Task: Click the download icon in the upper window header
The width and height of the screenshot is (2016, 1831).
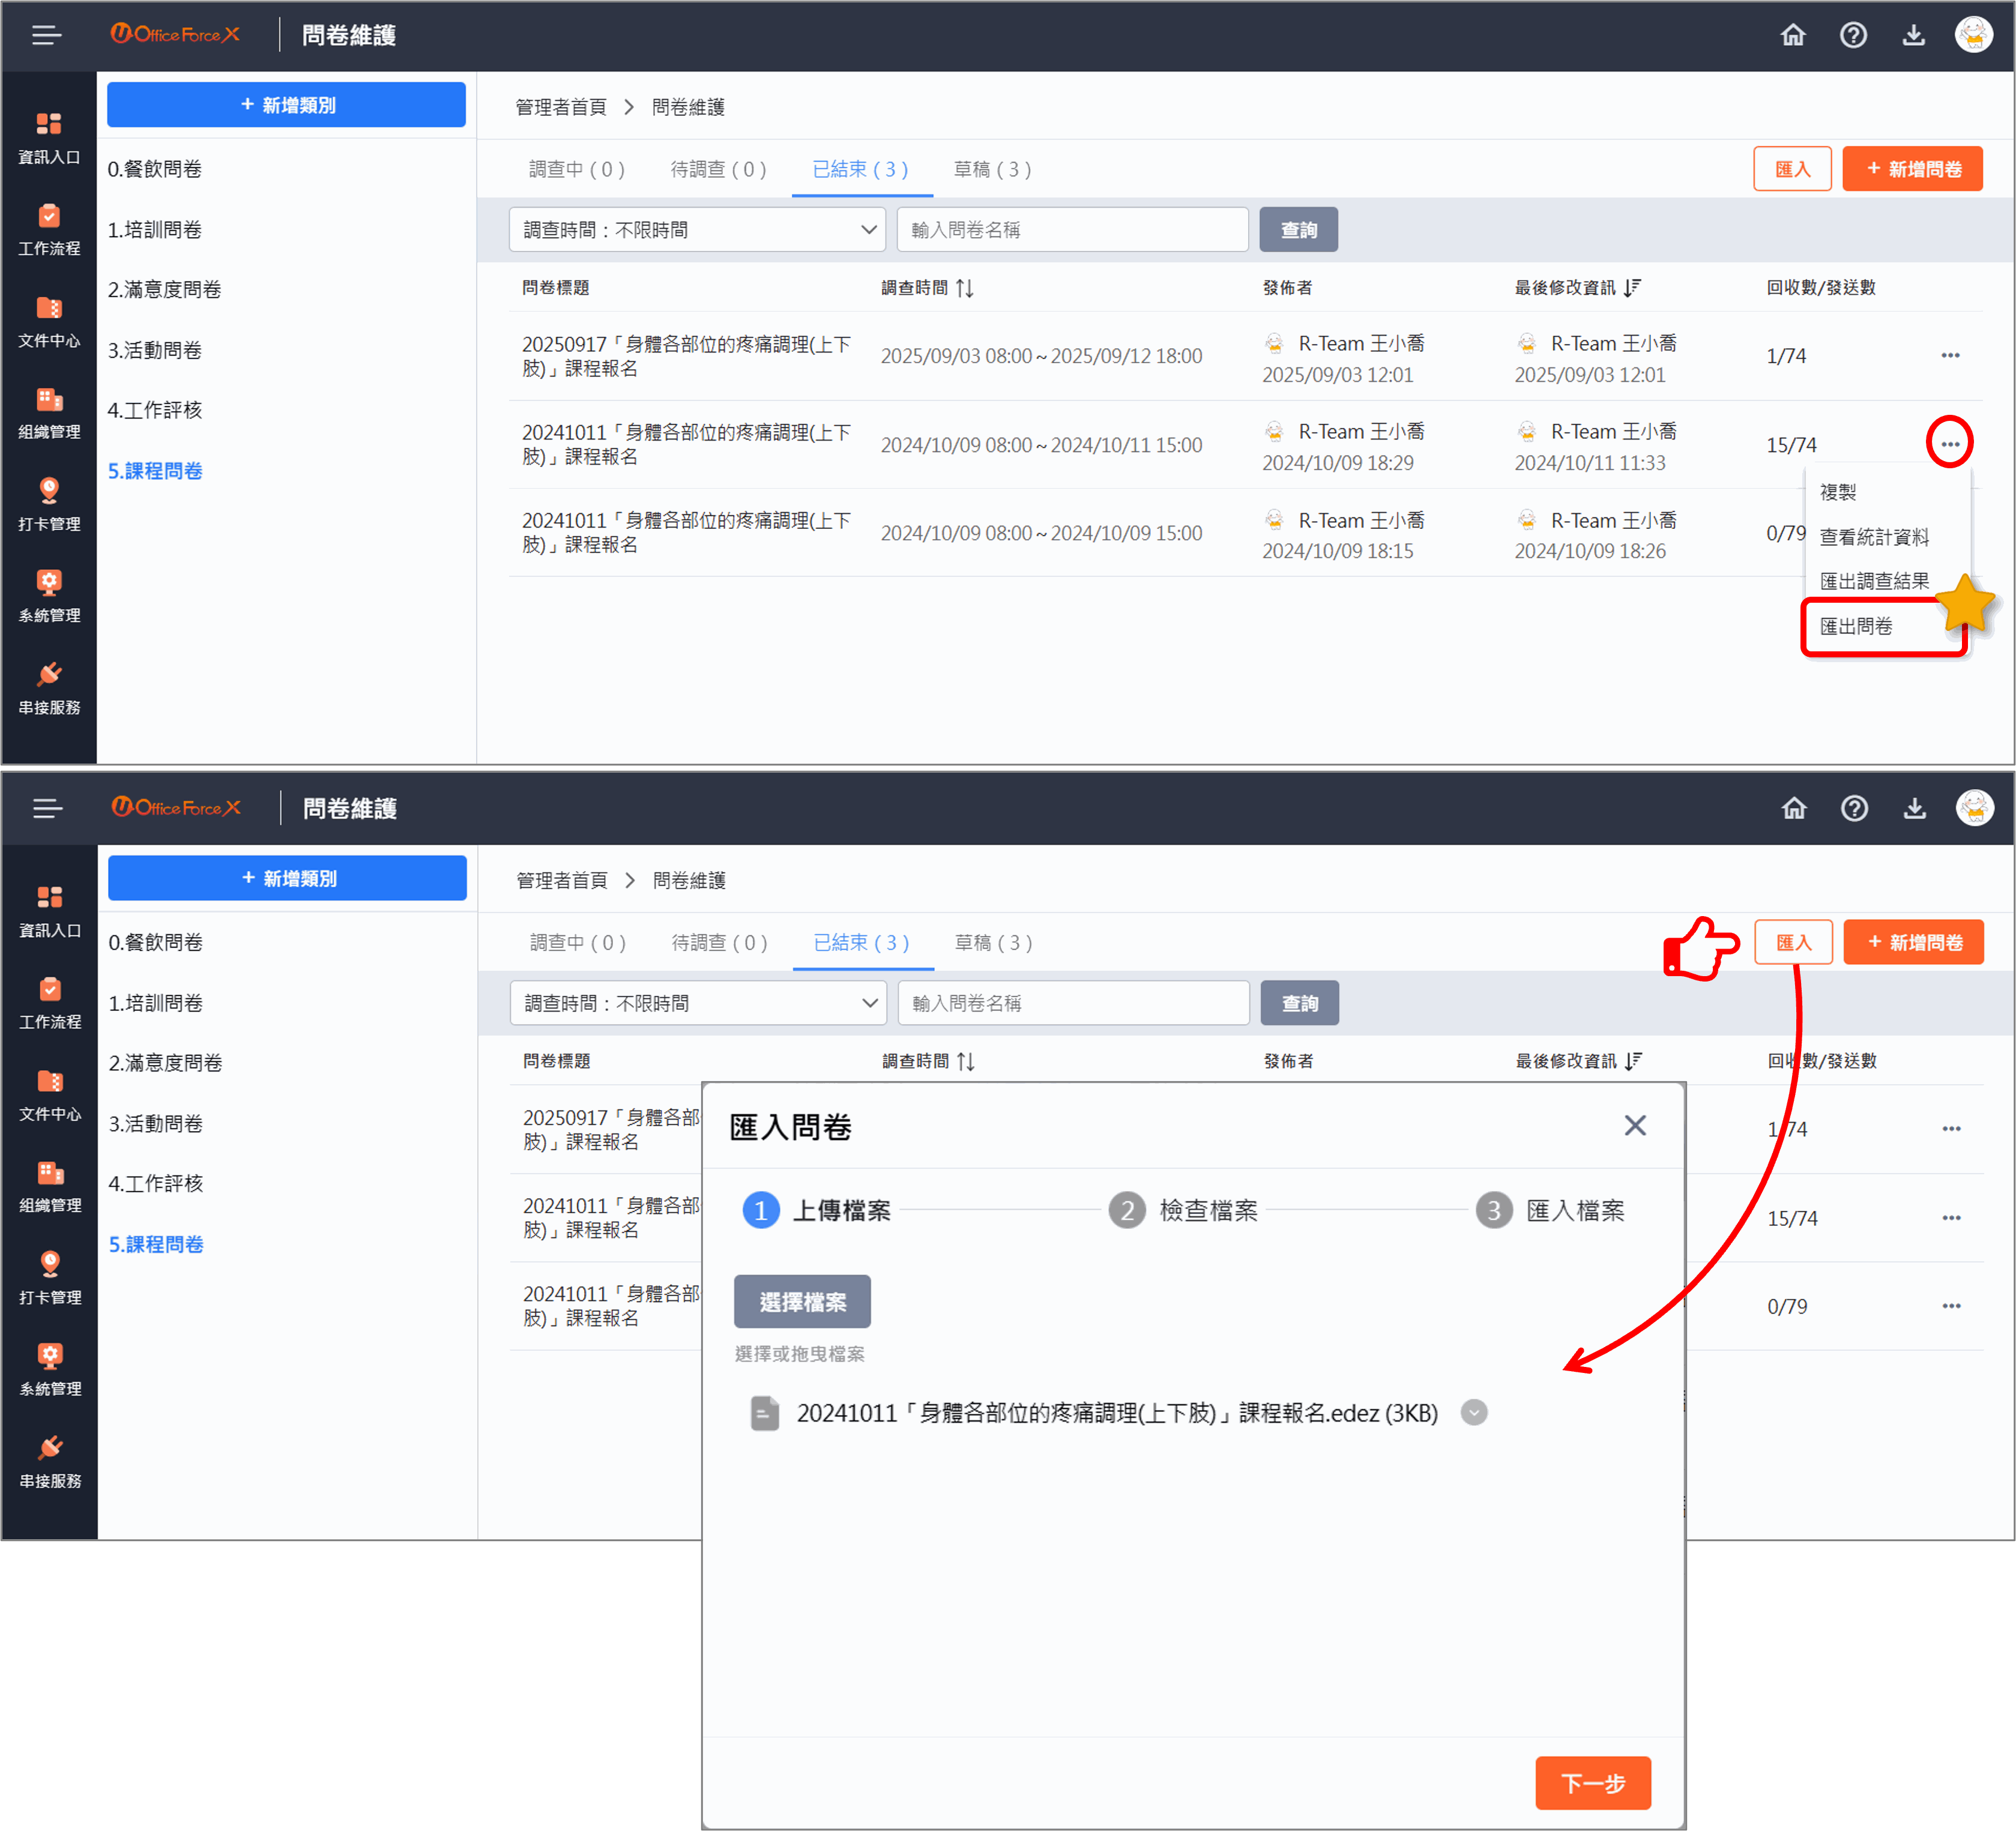Action: (x=1913, y=35)
